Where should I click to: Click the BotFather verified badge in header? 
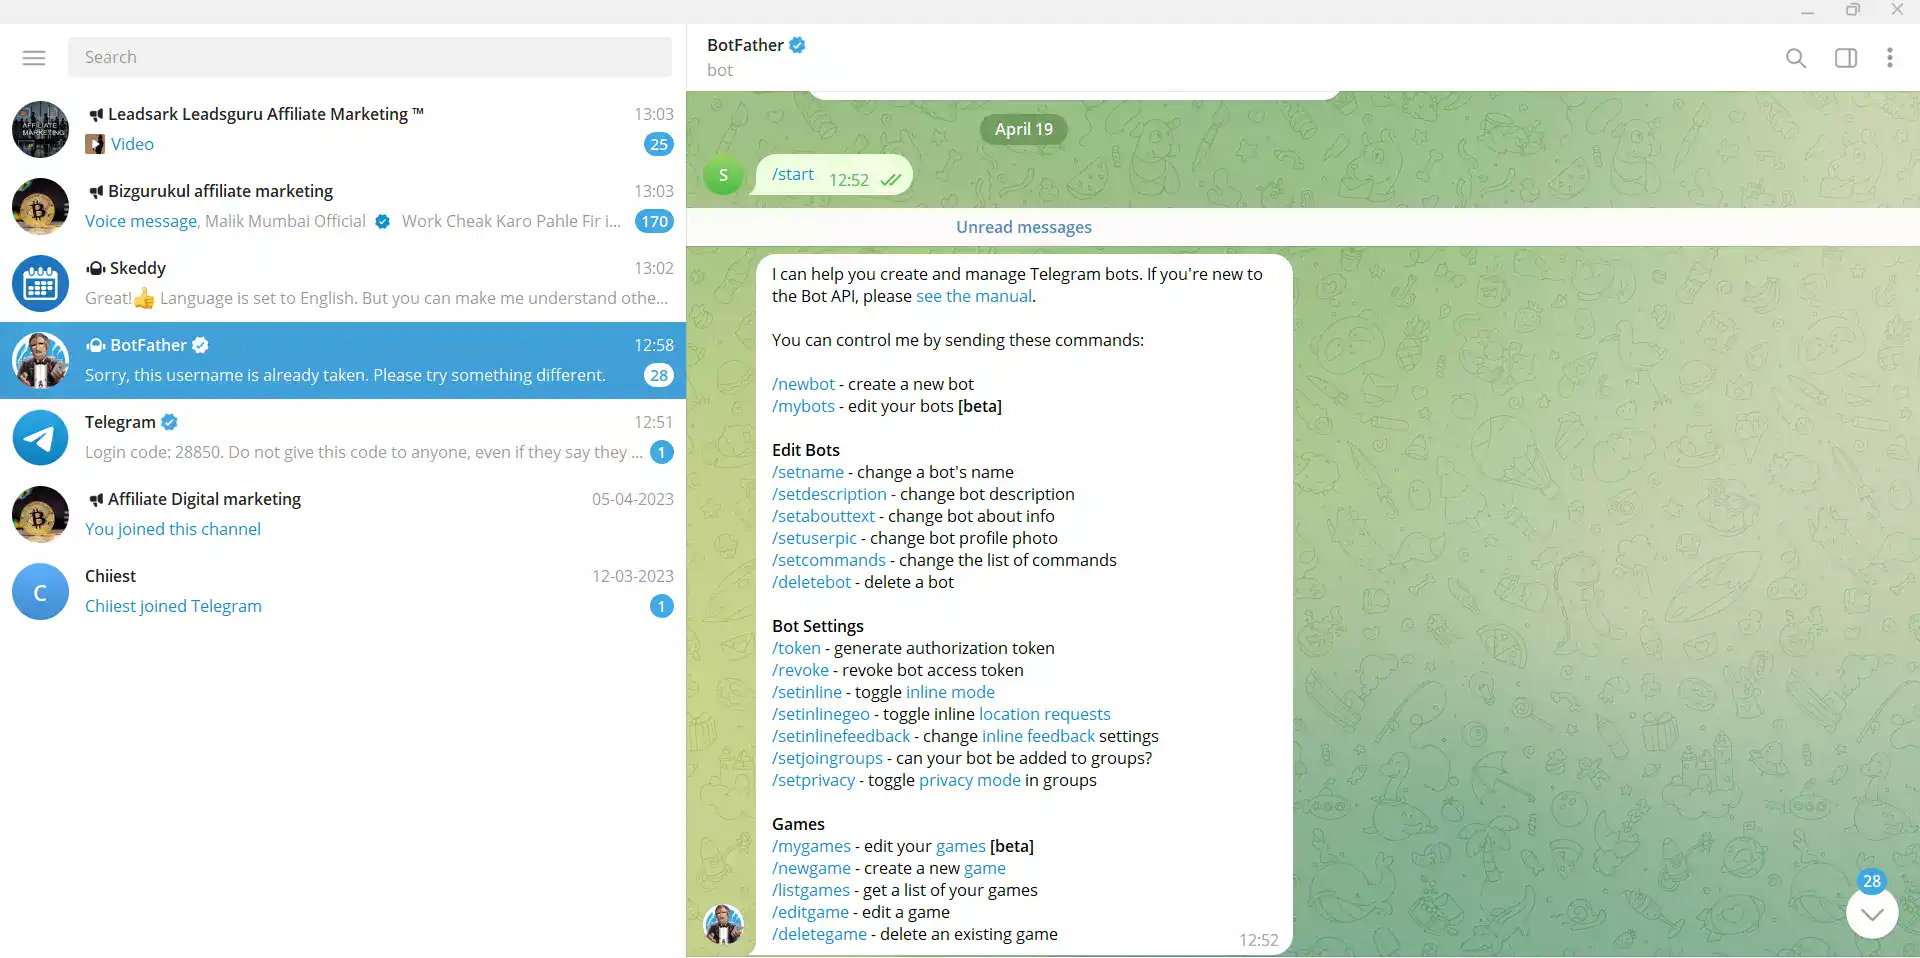797,45
